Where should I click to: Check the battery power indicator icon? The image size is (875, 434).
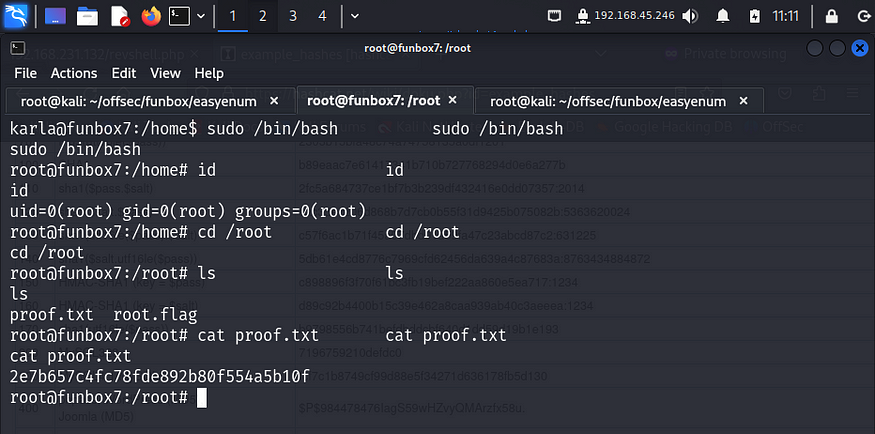[754, 16]
